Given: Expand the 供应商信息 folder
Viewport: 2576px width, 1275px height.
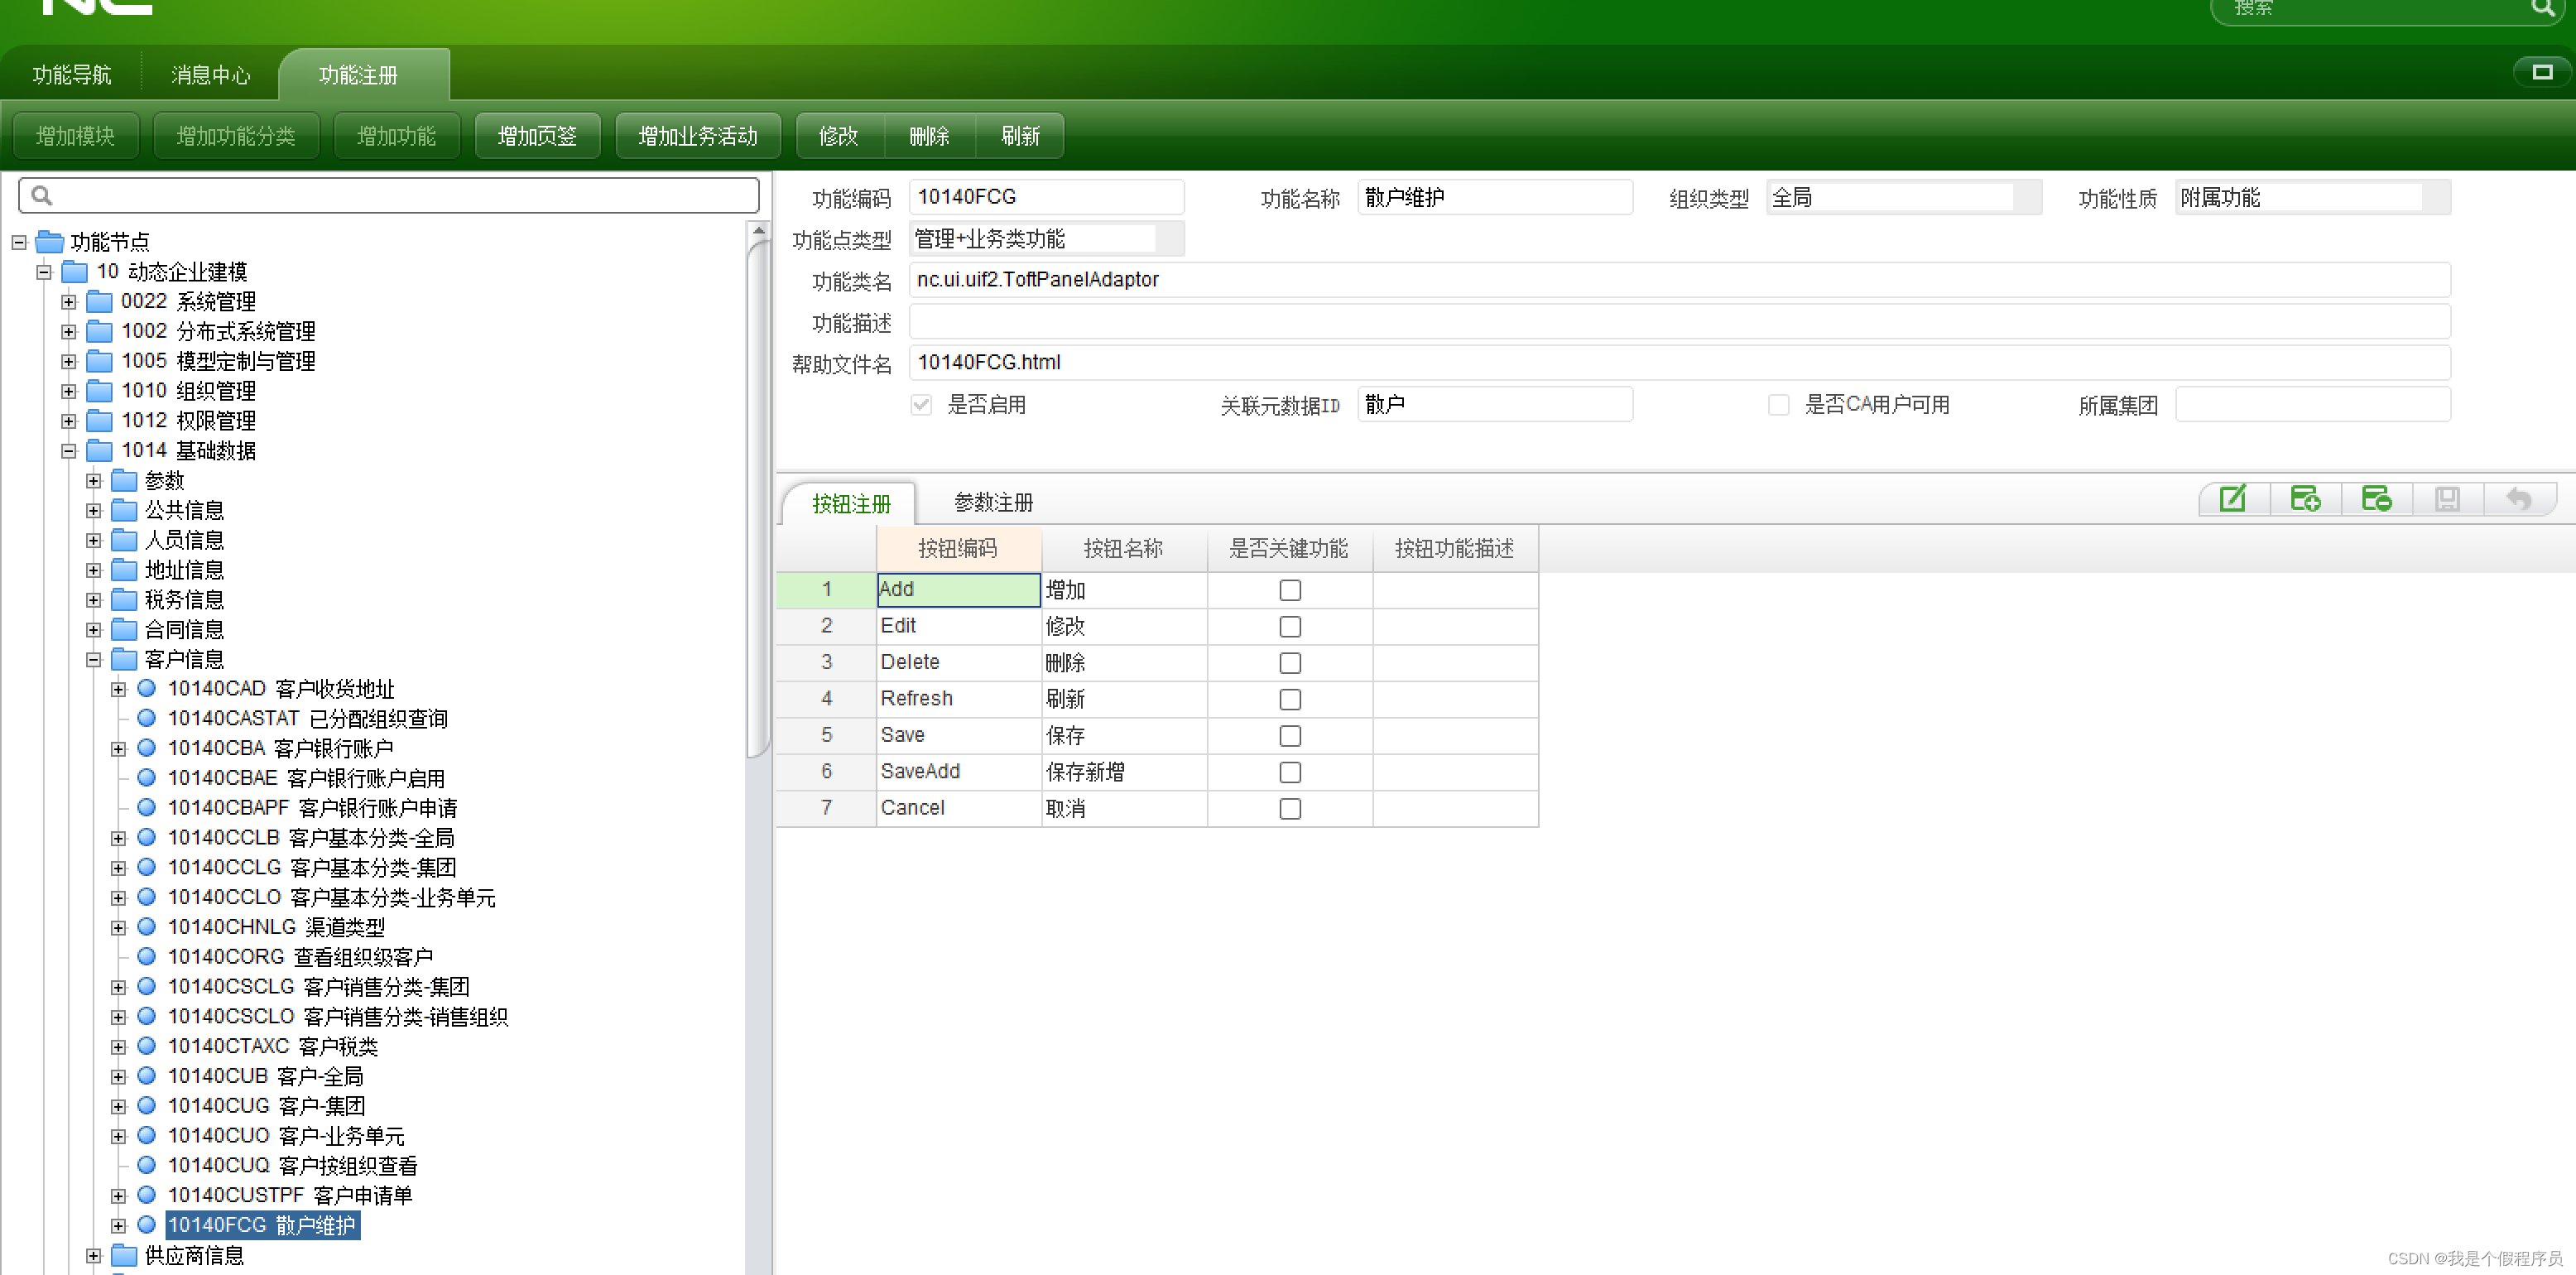Looking at the screenshot, I should click(94, 1256).
